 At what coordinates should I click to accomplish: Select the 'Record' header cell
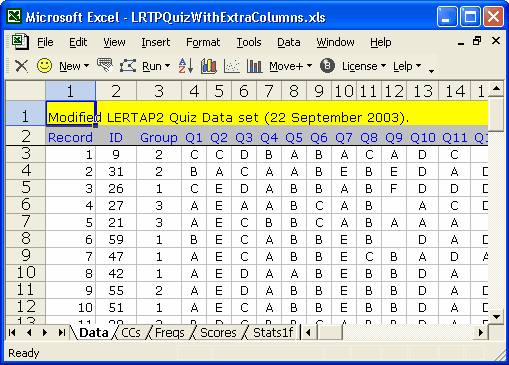(x=71, y=137)
